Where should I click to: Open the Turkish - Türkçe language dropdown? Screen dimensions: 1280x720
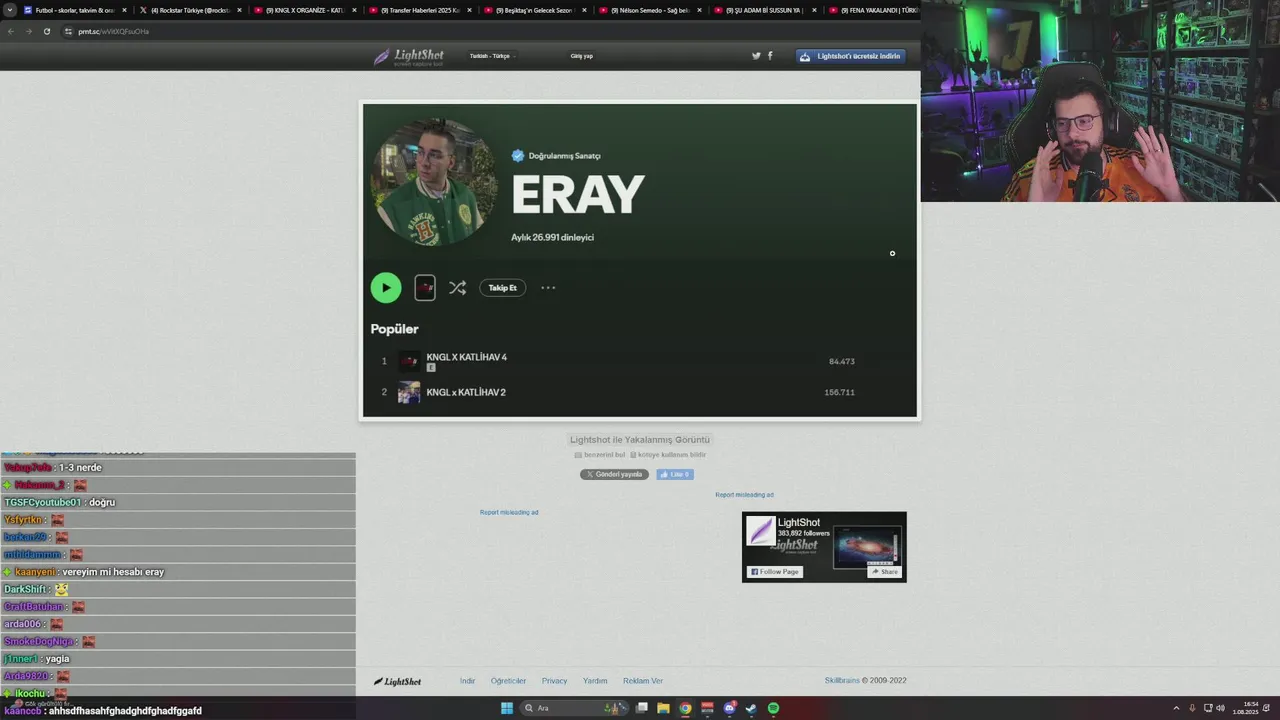492,56
